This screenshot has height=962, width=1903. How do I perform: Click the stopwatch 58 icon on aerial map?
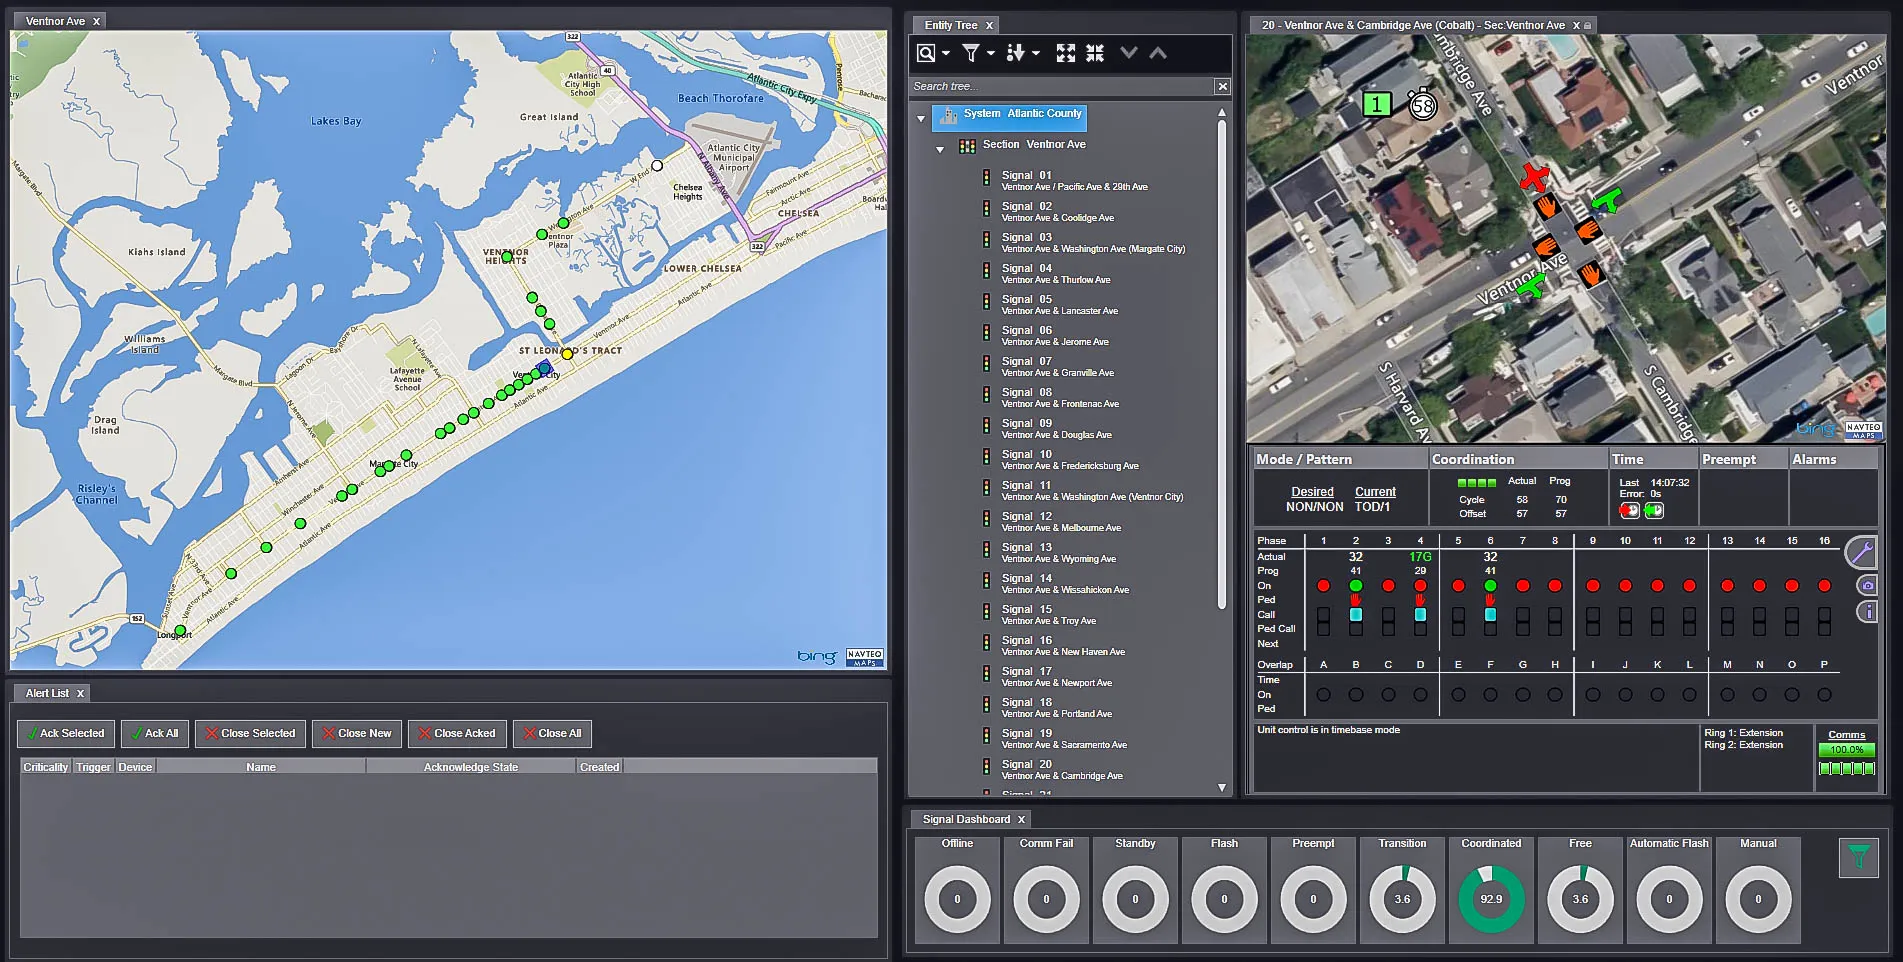(1422, 105)
